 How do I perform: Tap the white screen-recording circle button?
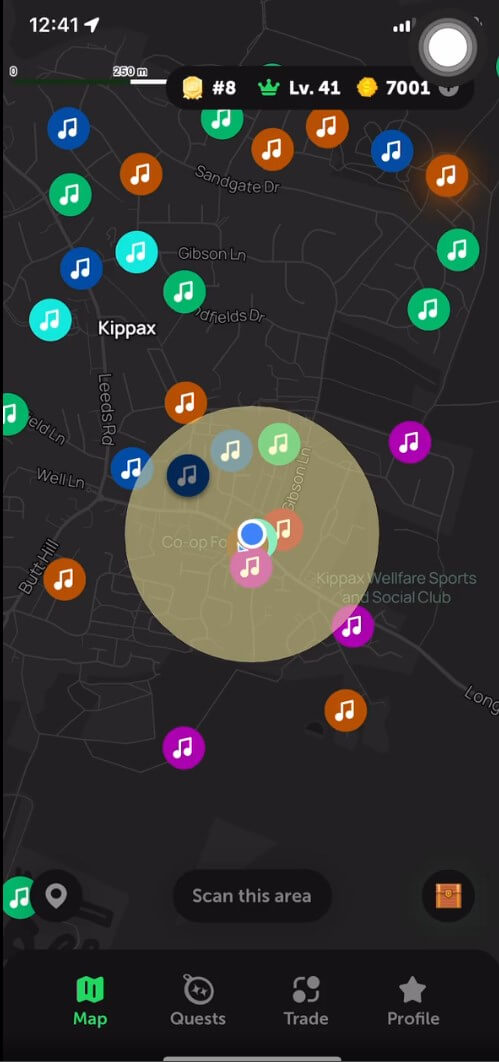(448, 49)
